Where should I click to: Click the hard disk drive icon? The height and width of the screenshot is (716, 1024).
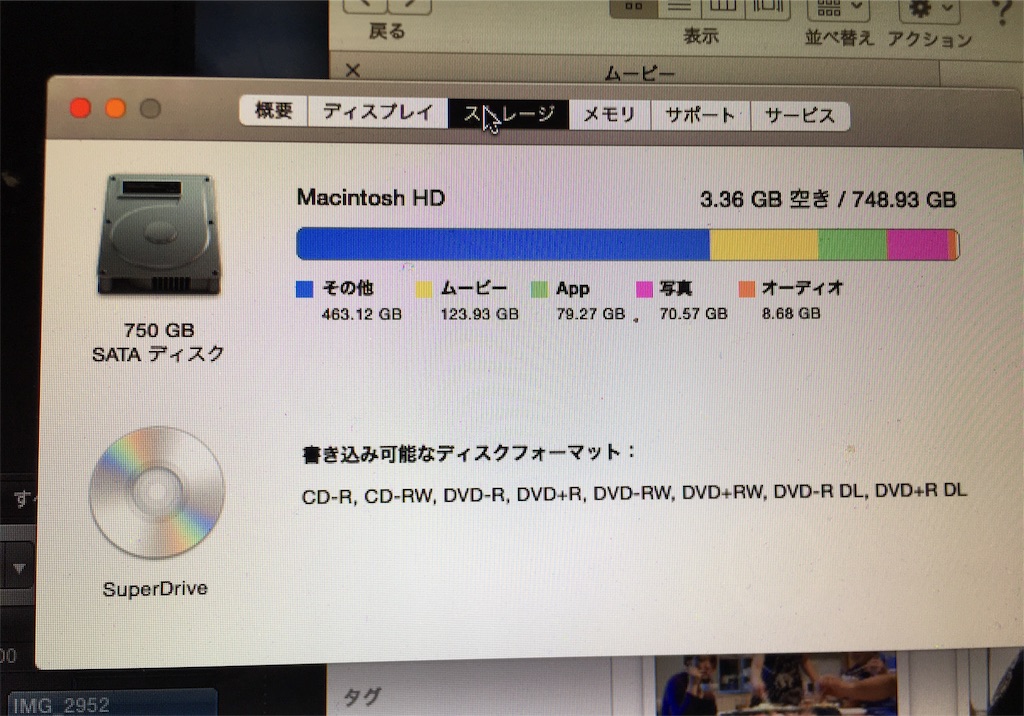(158, 235)
